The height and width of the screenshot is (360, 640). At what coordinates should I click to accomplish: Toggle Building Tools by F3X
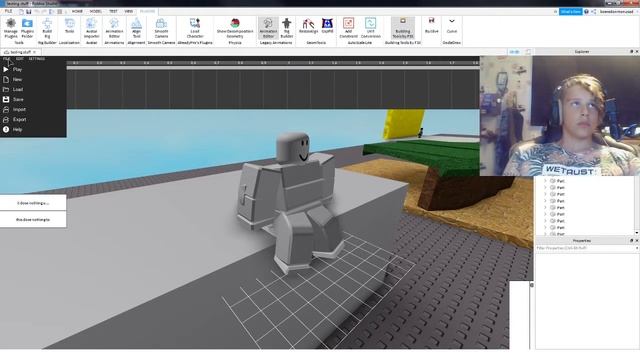click(x=403, y=28)
